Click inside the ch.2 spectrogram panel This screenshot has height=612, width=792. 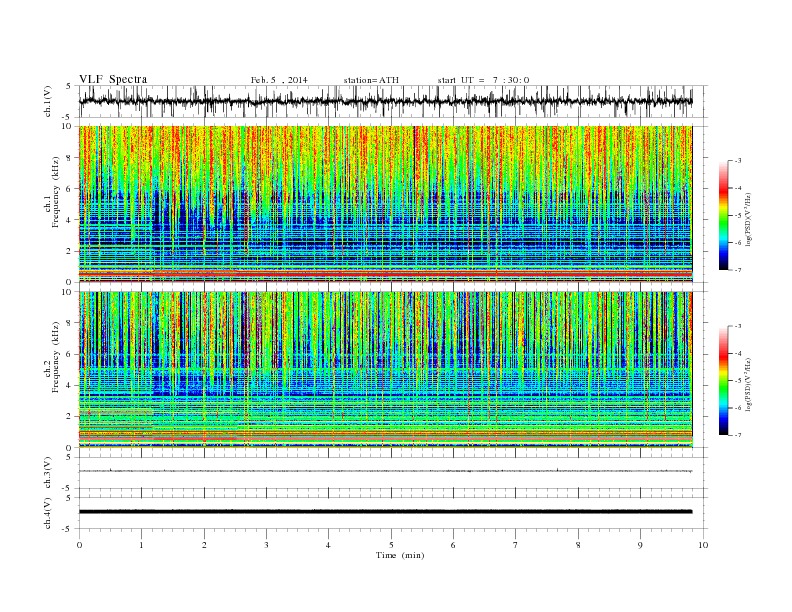[x=385, y=370]
